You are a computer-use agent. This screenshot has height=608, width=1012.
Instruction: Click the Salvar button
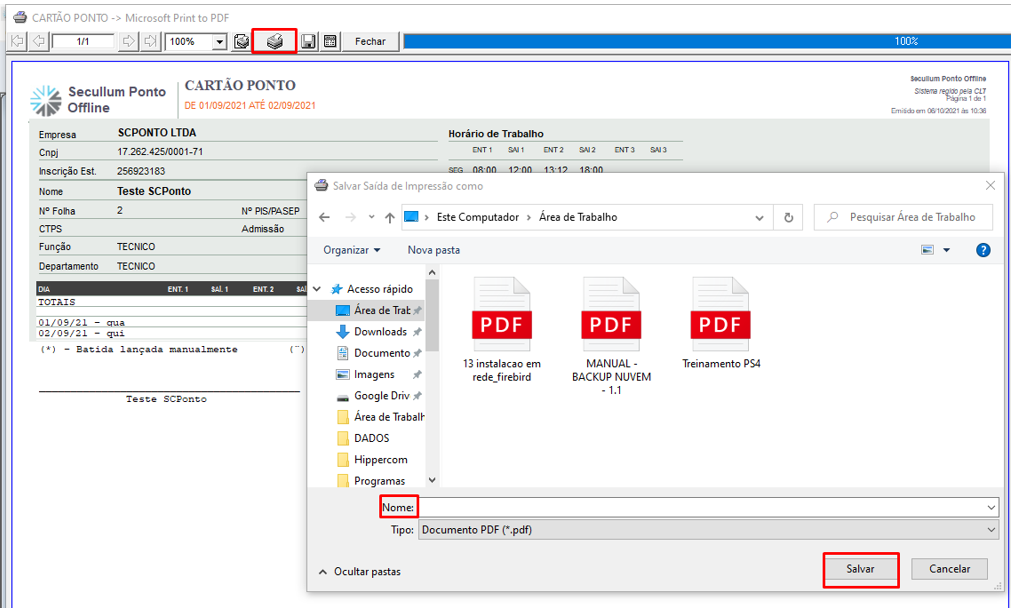click(860, 569)
